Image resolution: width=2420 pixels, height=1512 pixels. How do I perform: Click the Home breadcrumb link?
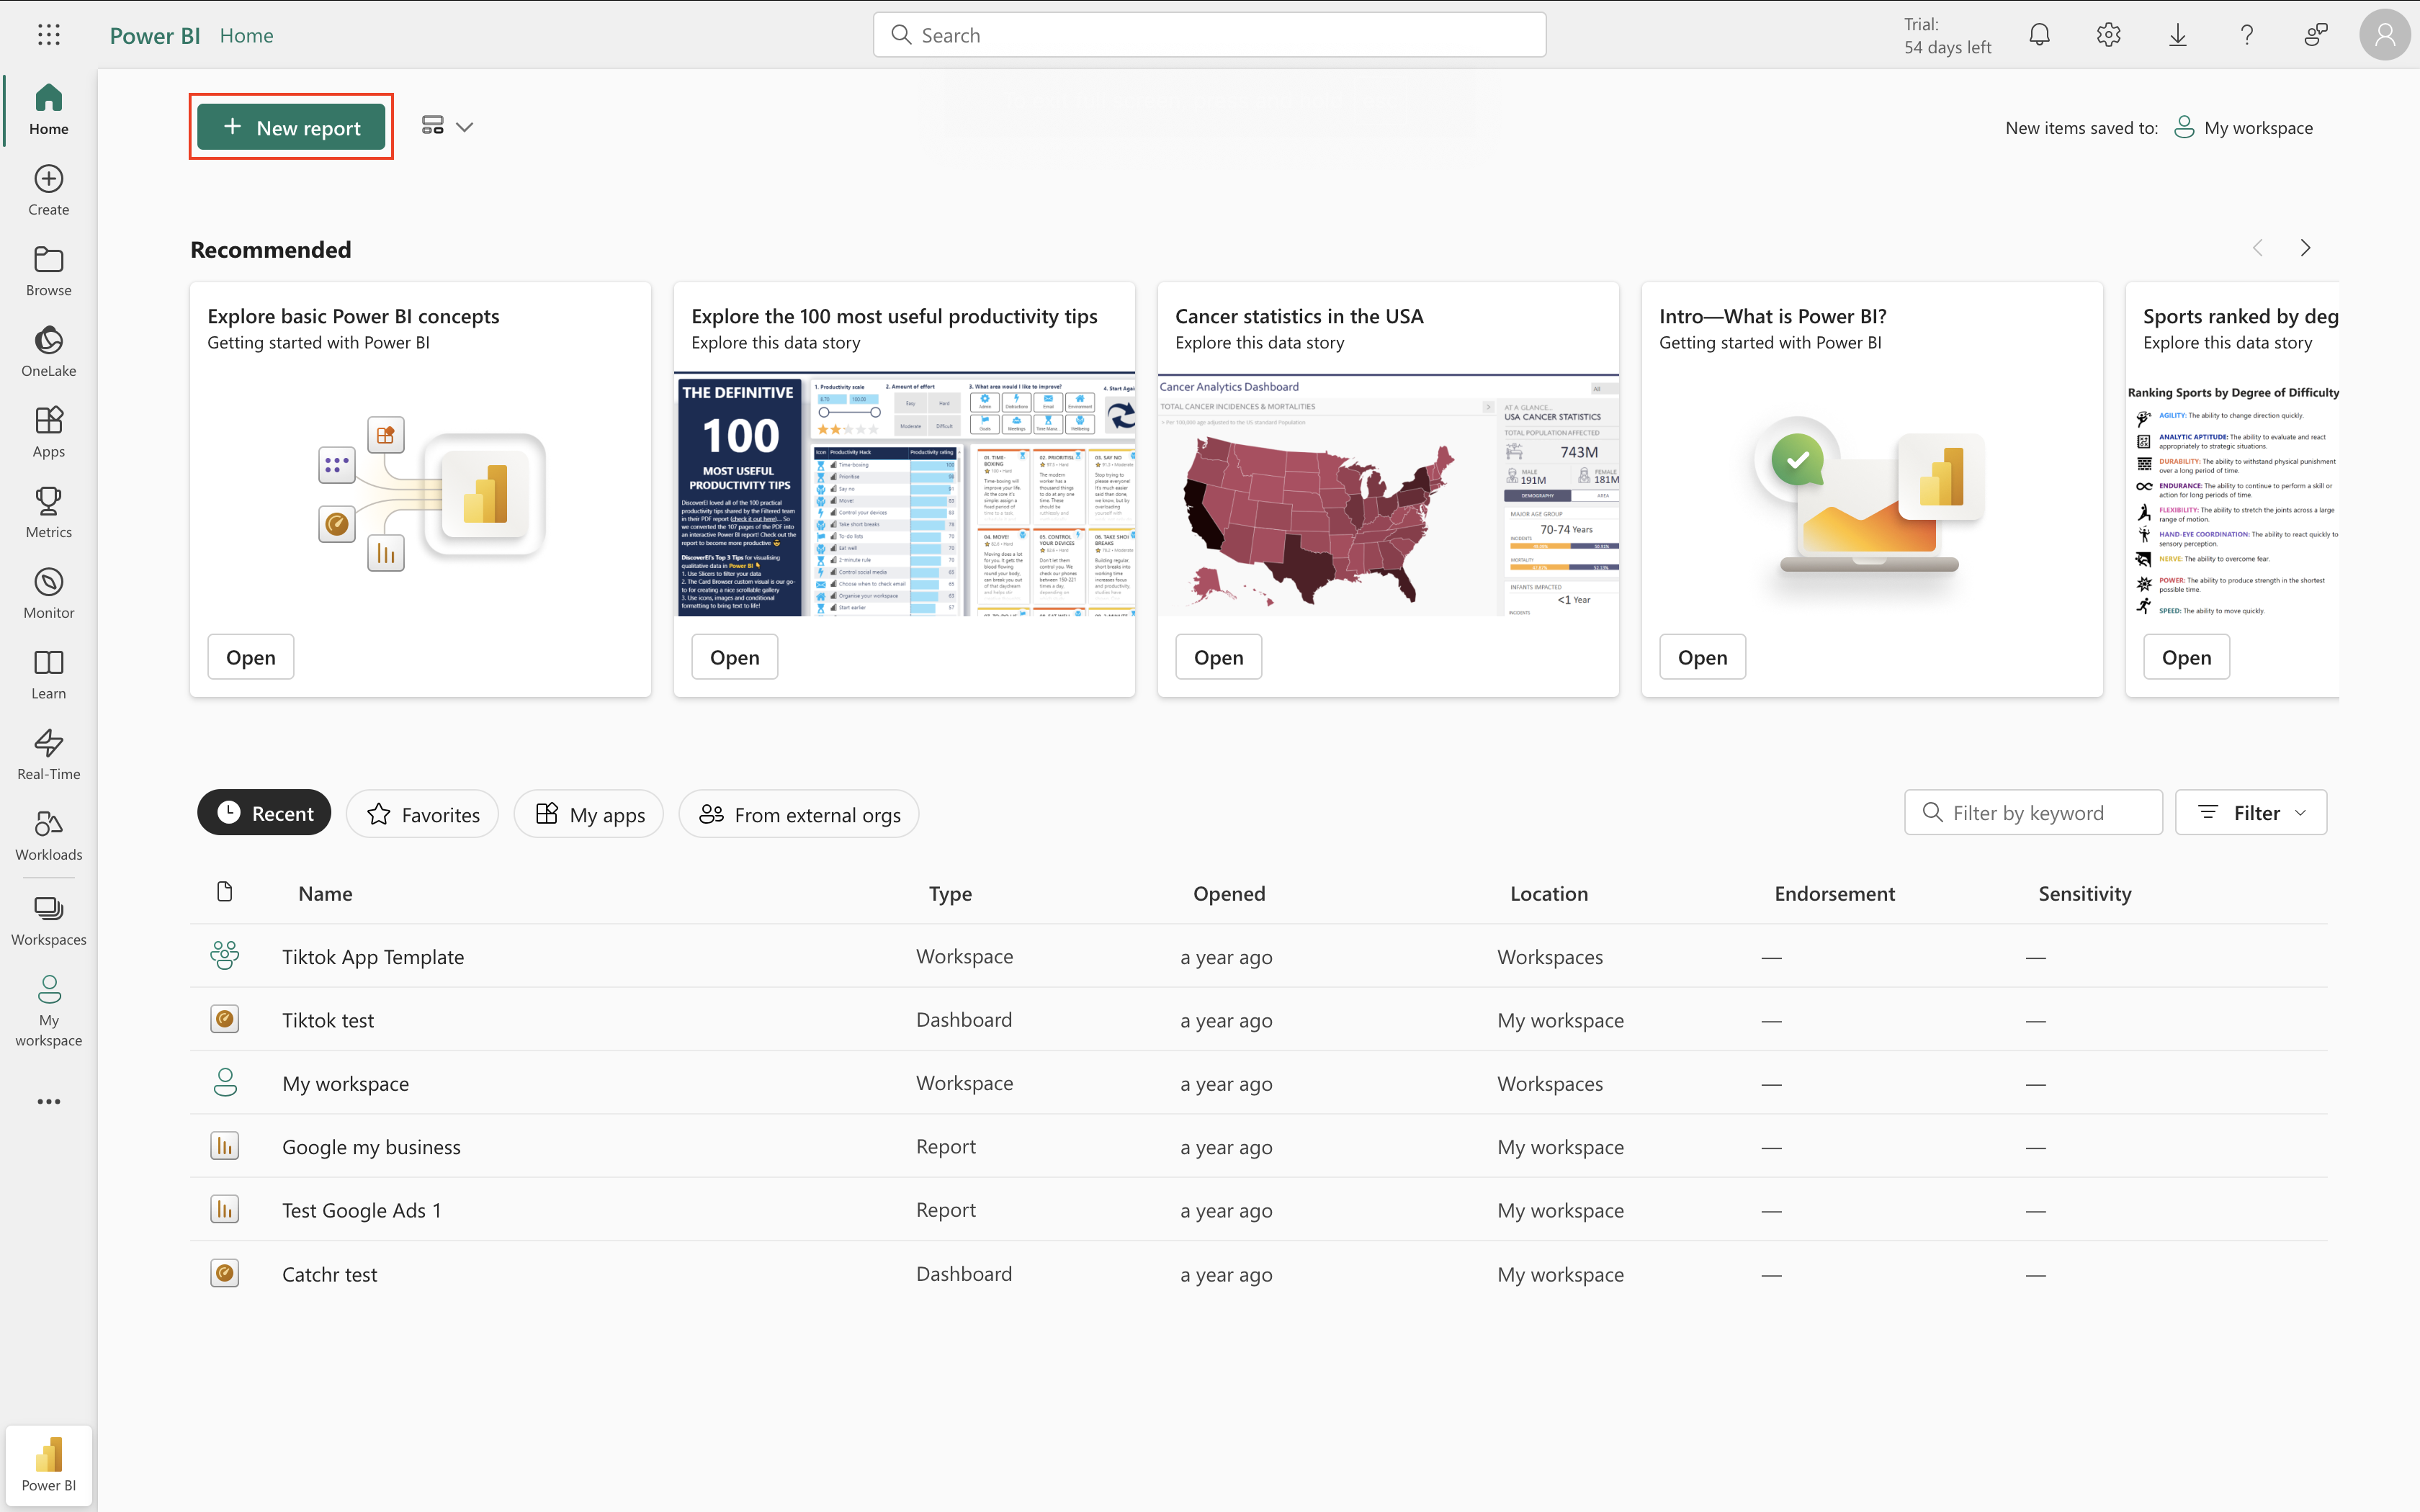click(246, 36)
